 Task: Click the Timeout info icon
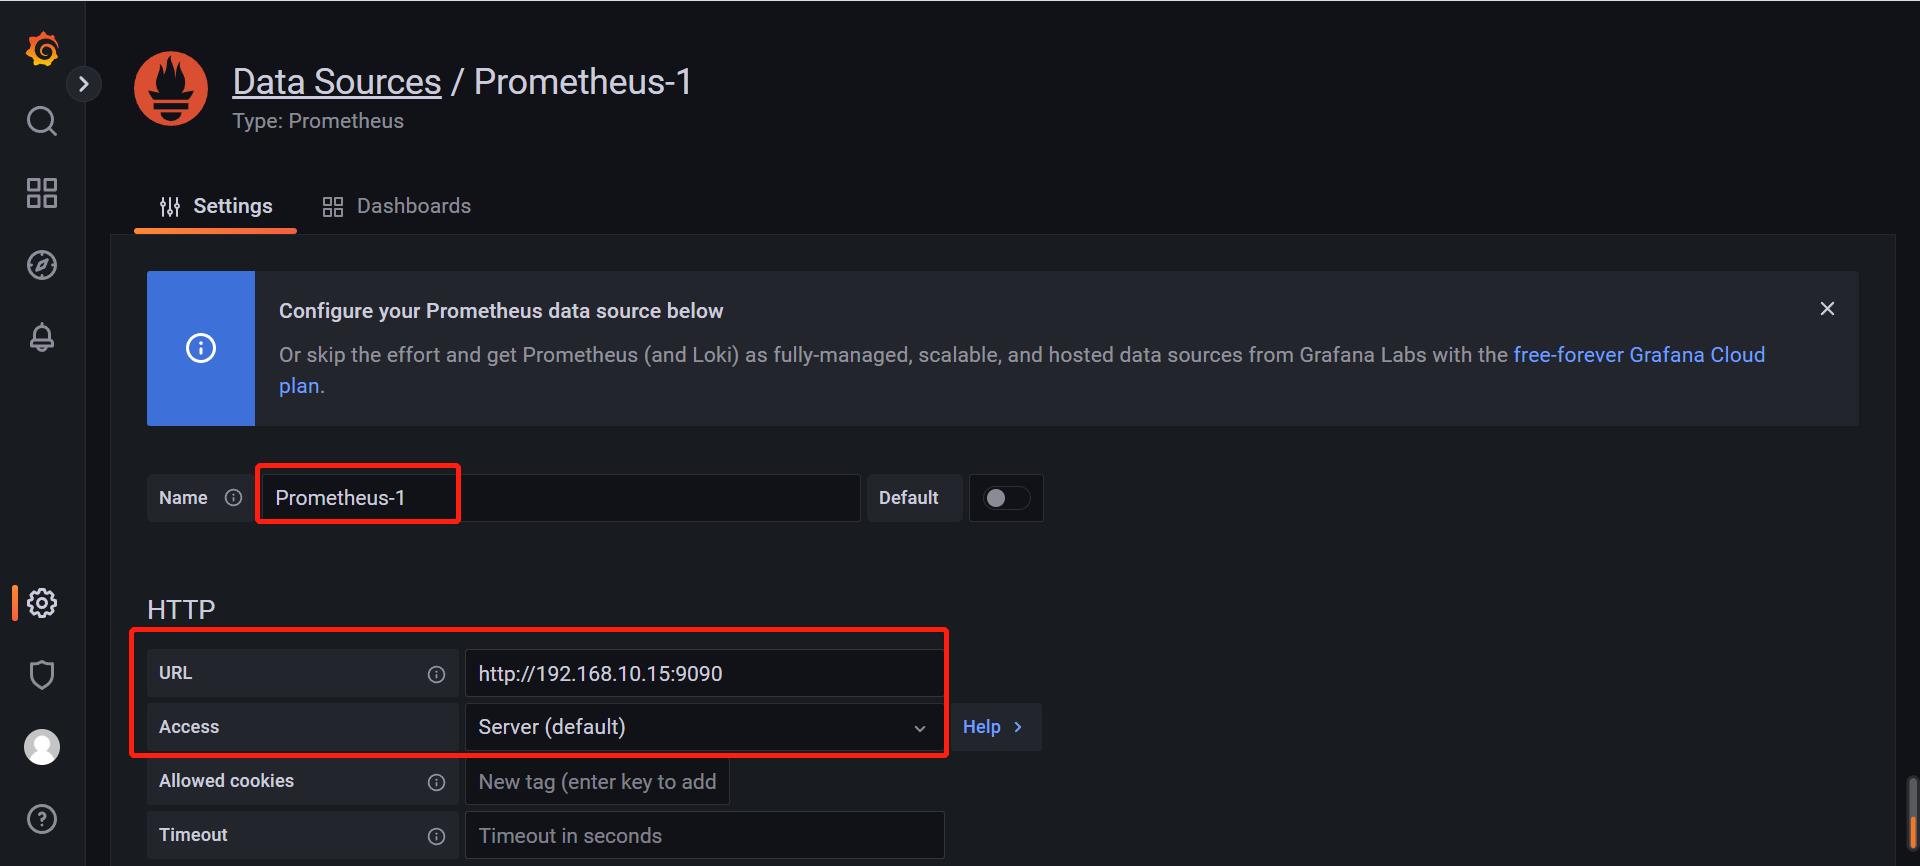coord(436,836)
